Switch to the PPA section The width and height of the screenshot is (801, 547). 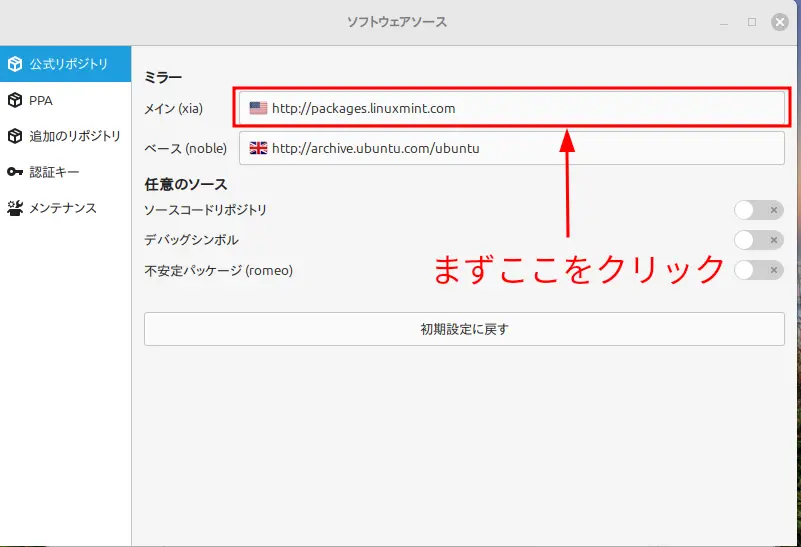[65, 100]
